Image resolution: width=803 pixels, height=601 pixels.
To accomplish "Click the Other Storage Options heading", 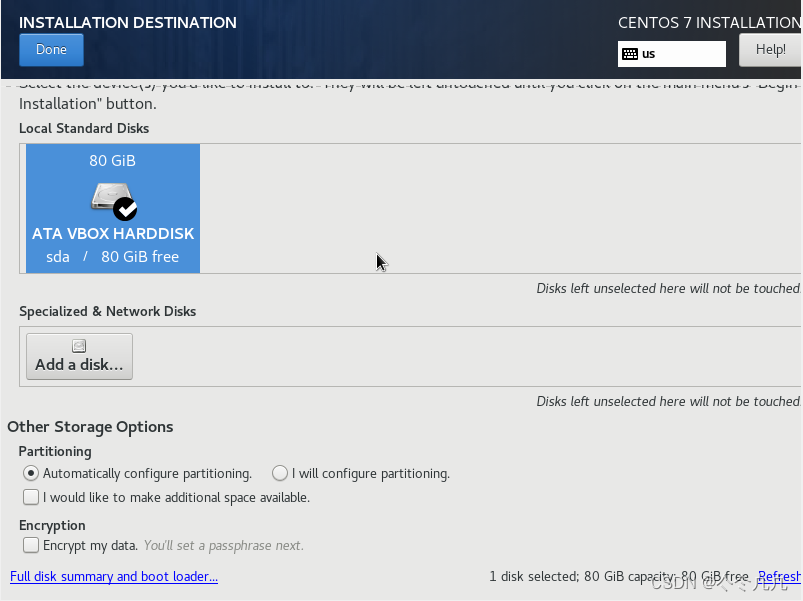I will (x=90, y=426).
